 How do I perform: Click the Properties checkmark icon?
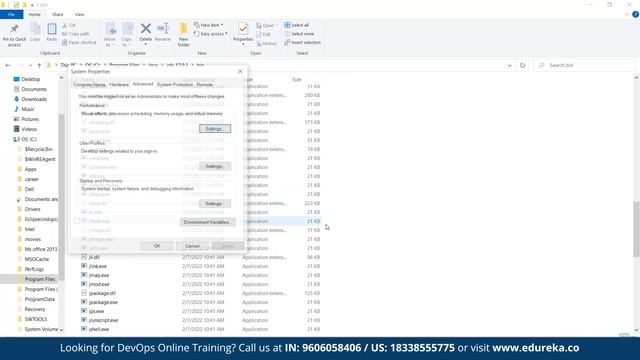pos(243,29)
